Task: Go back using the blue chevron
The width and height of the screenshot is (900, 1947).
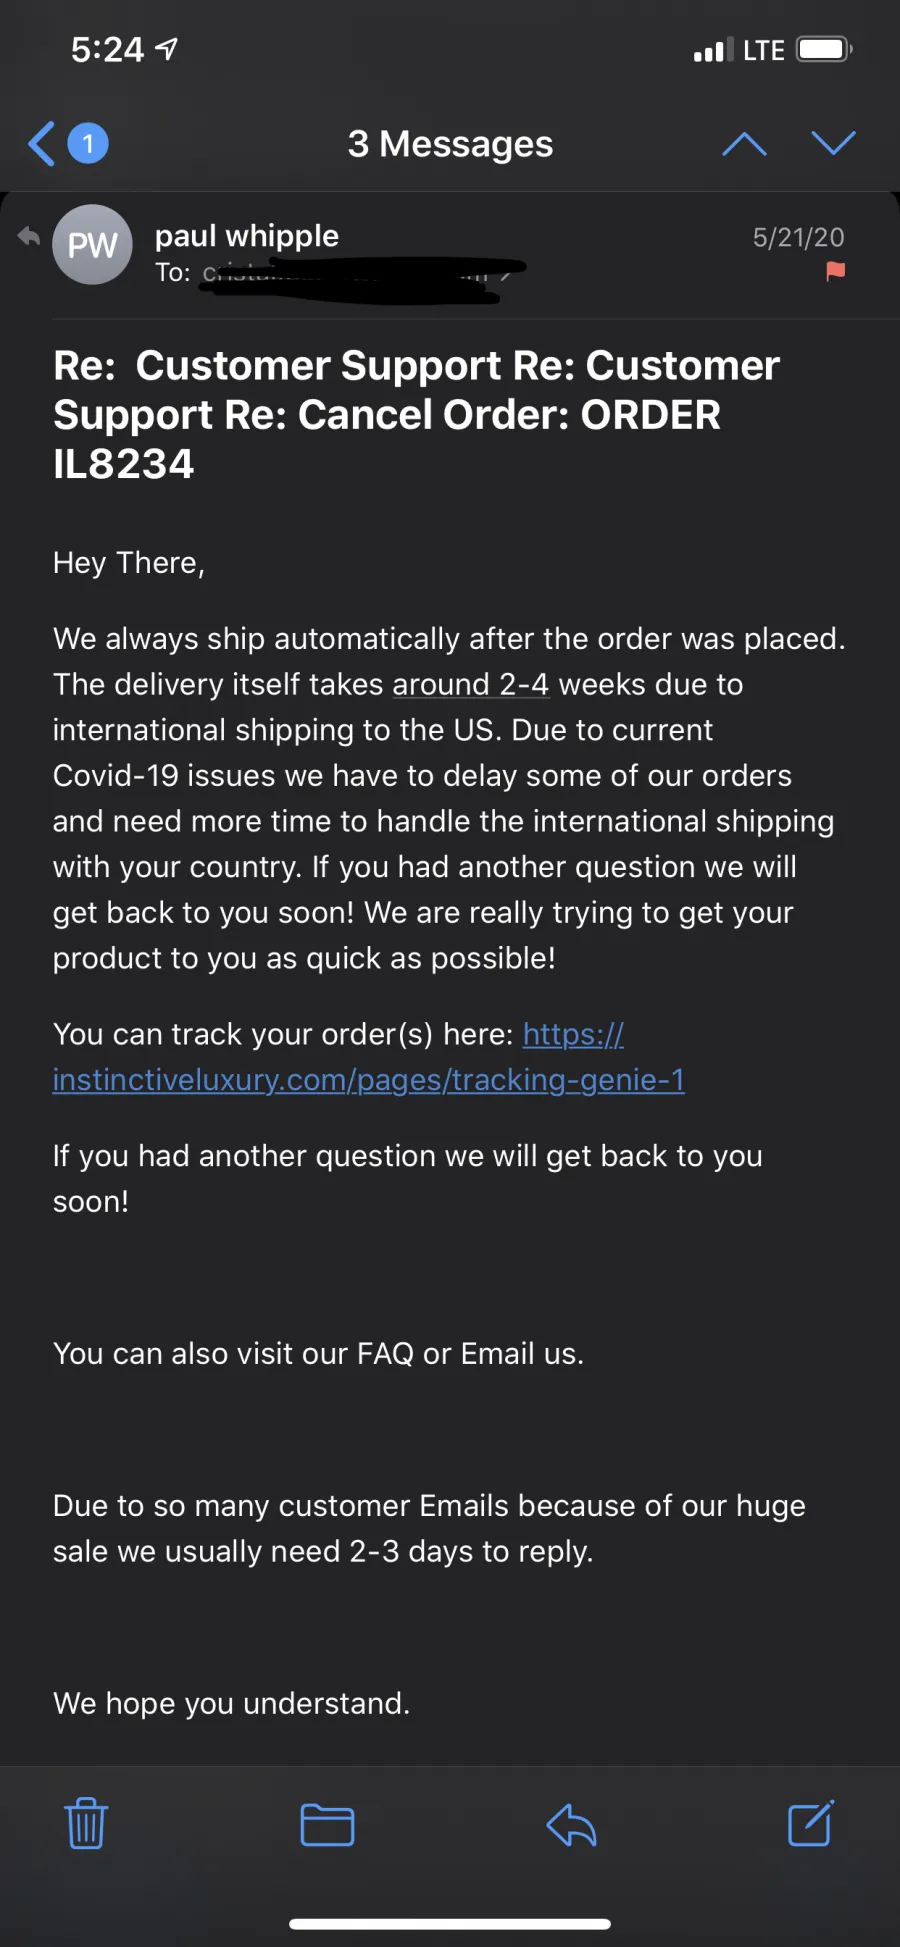Action: click(41, 144)
